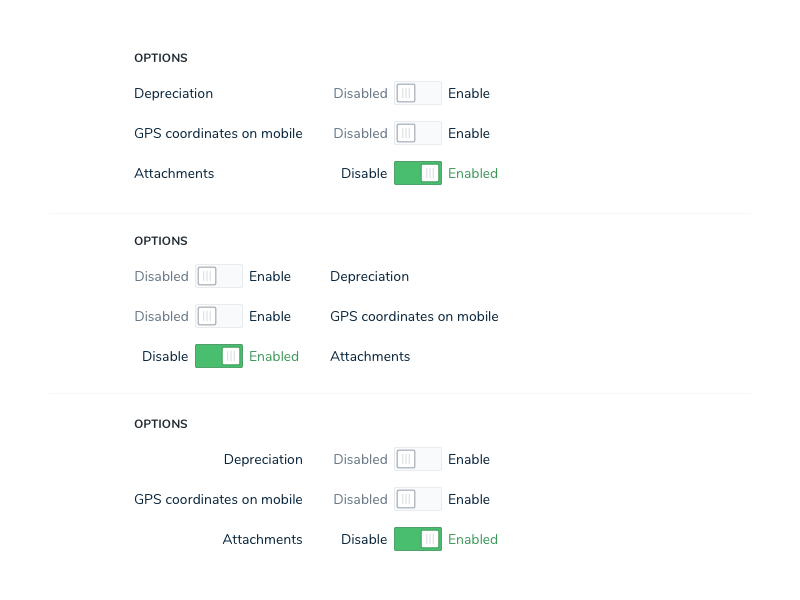
Task: Switch on Depreciation in the second section
Action: [x=218, y=276]
